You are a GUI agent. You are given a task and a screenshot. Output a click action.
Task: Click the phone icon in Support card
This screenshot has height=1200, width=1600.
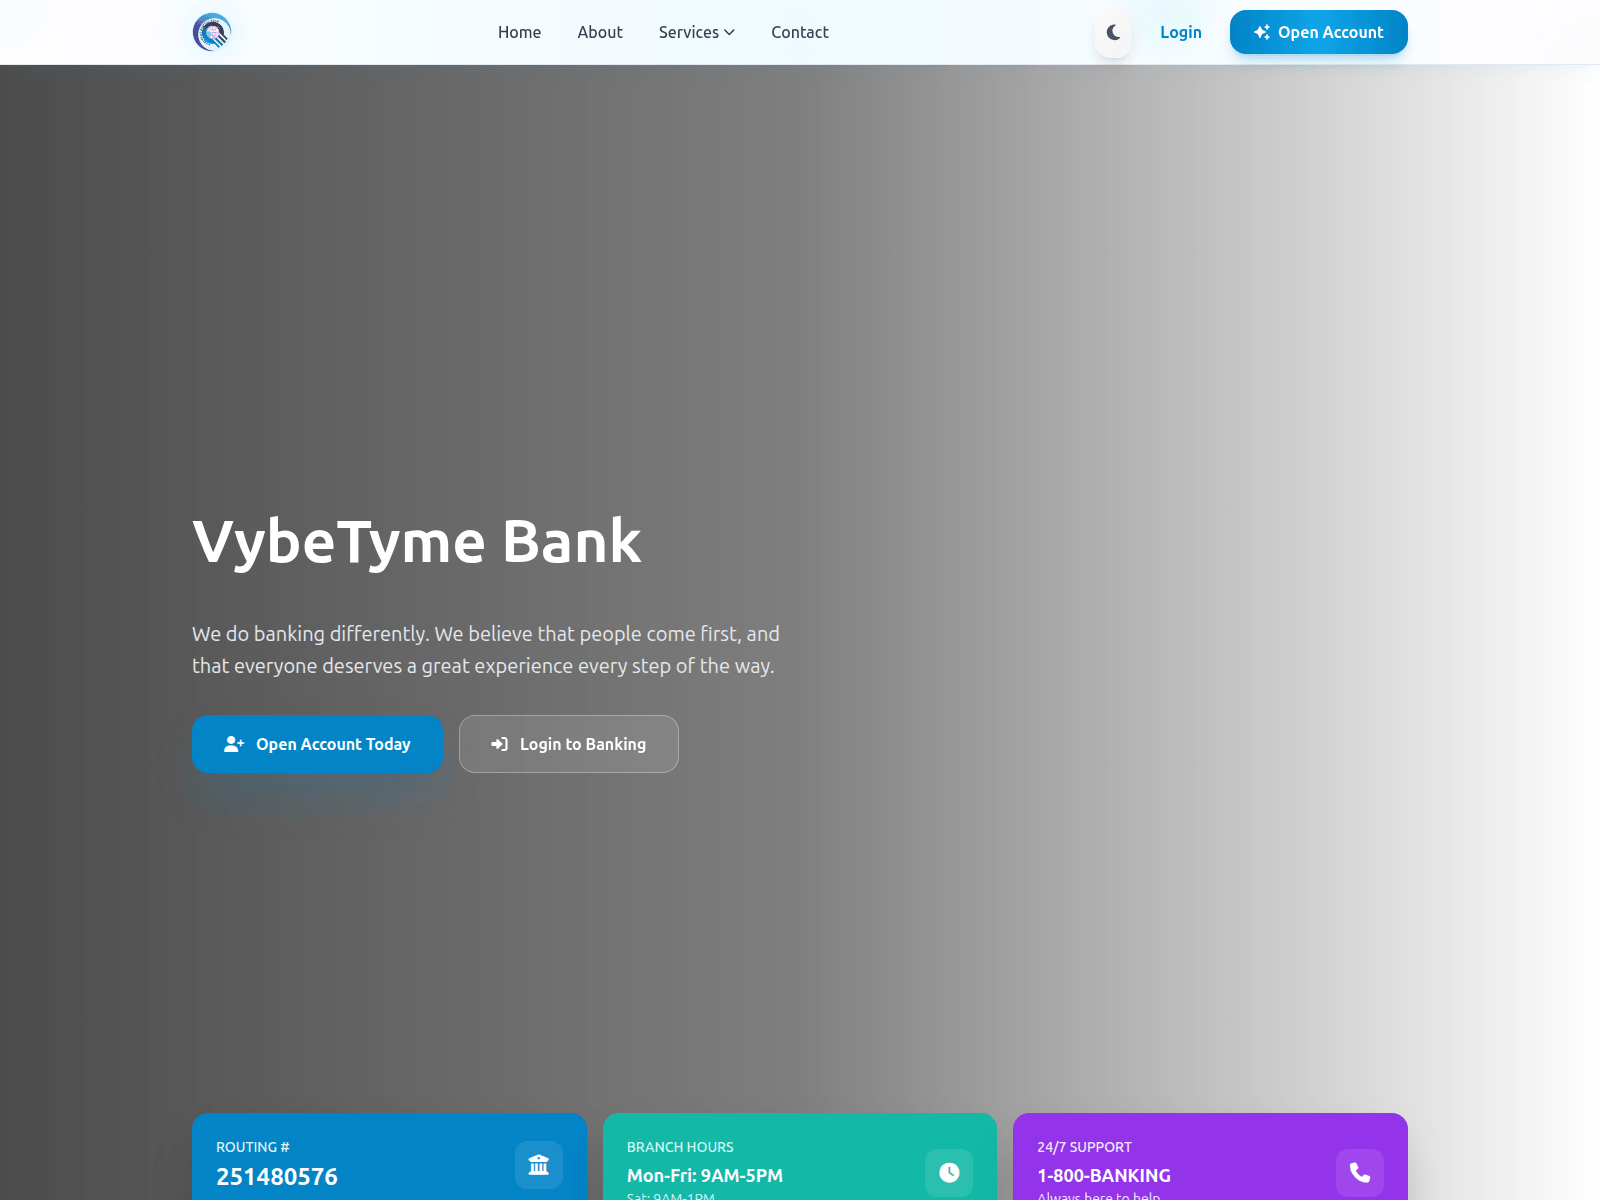pos(1359,1172)
